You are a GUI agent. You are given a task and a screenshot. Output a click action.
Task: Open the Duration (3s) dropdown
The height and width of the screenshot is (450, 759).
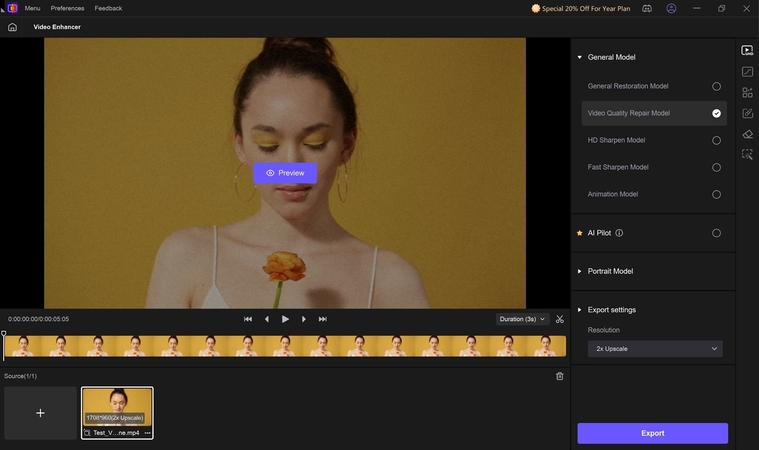tap(523, 319)
